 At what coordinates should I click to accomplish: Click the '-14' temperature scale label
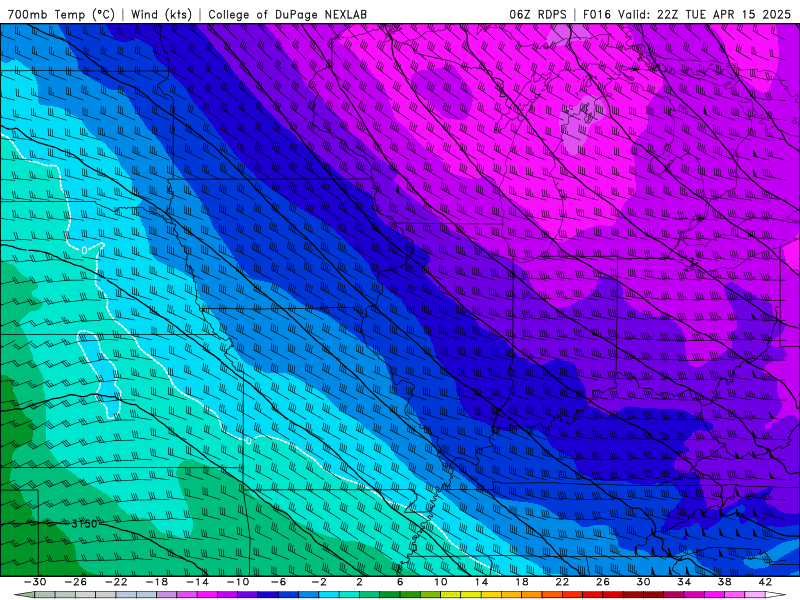(x=197, y=582)
